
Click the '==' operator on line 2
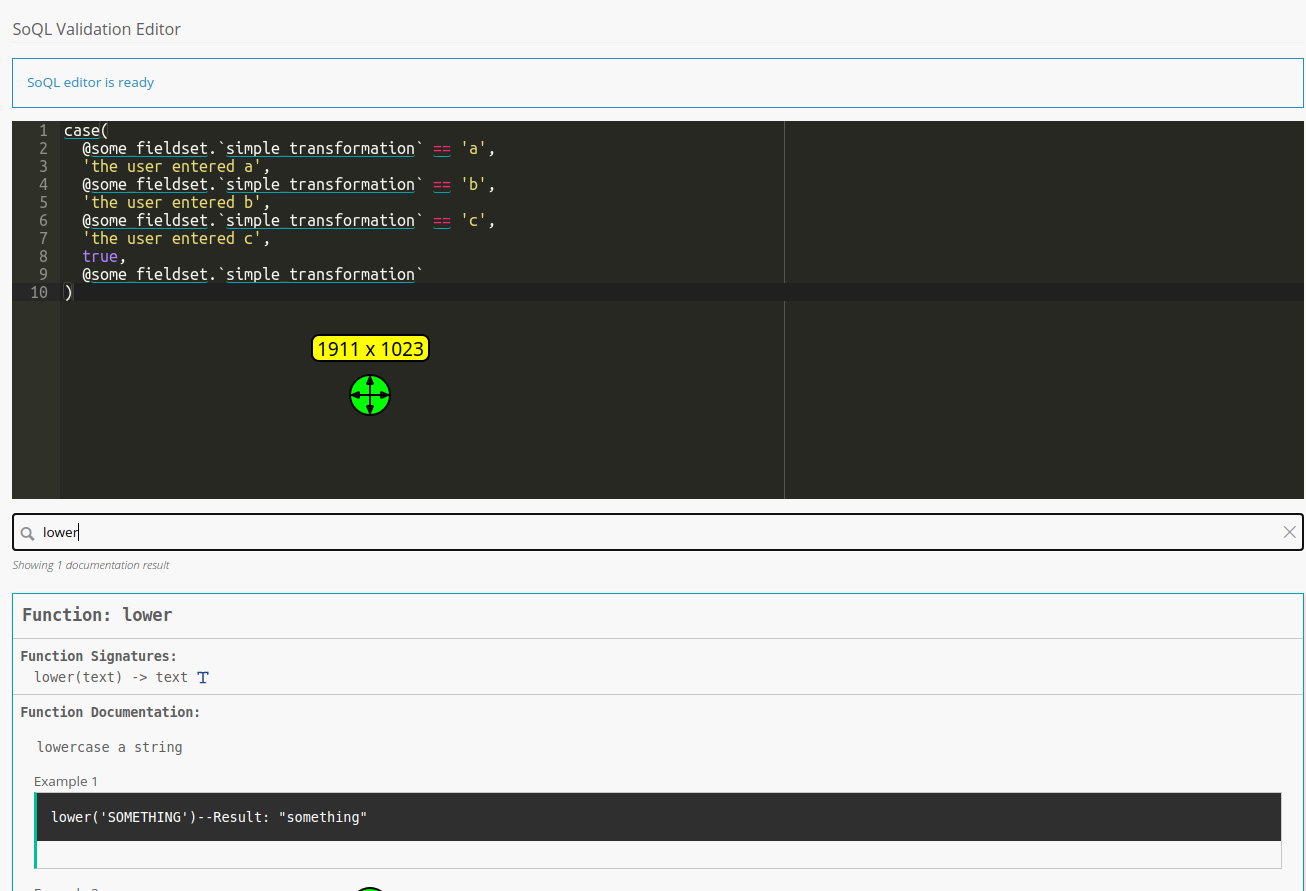tap(441, 148)
